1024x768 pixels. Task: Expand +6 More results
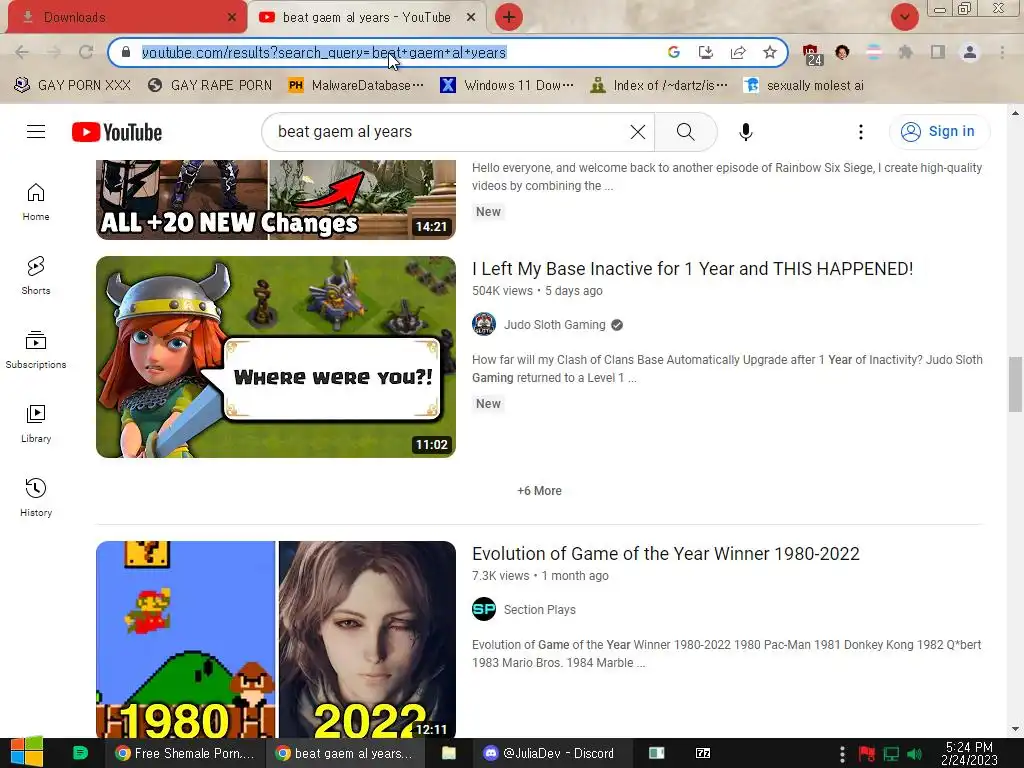(x=539, y=491)
